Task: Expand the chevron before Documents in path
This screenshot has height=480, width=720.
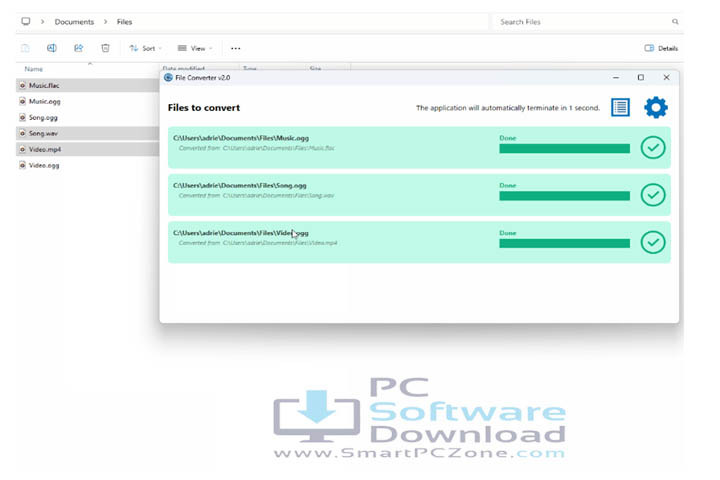Action: click(x=42, y=22)
